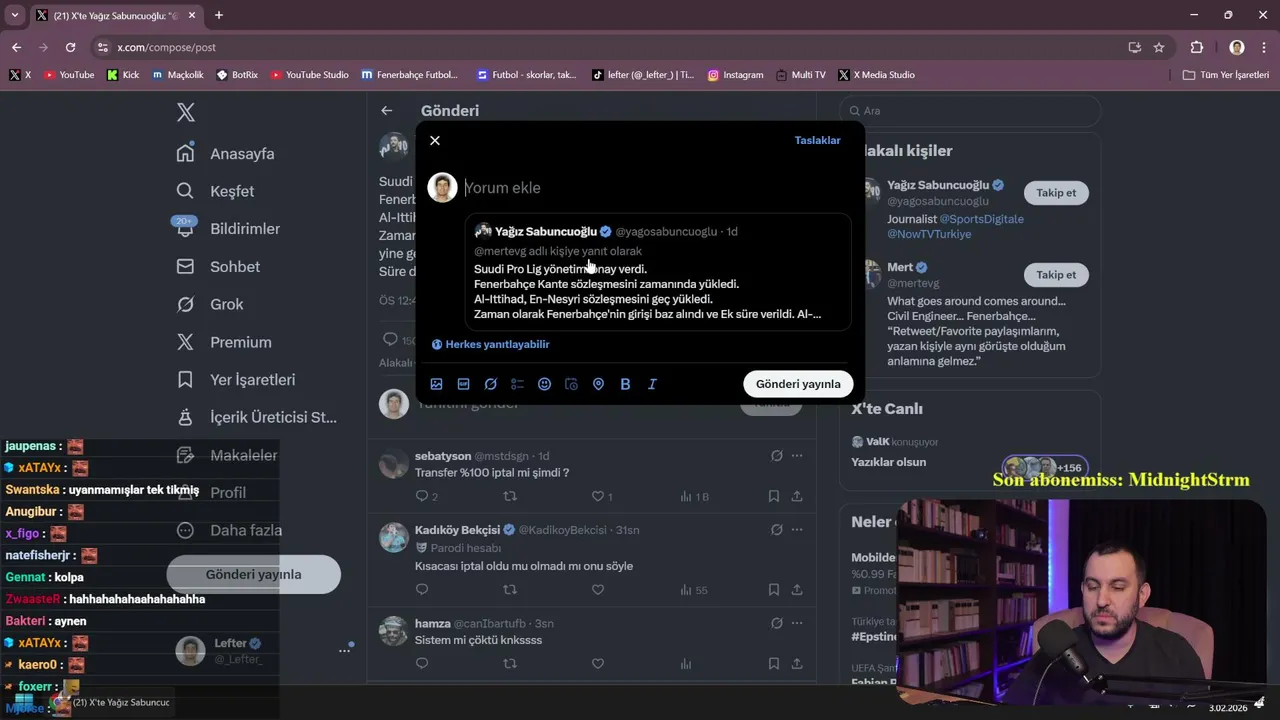Reply to hamza's post
This screenshot has height=720, width=1280.
422,663
